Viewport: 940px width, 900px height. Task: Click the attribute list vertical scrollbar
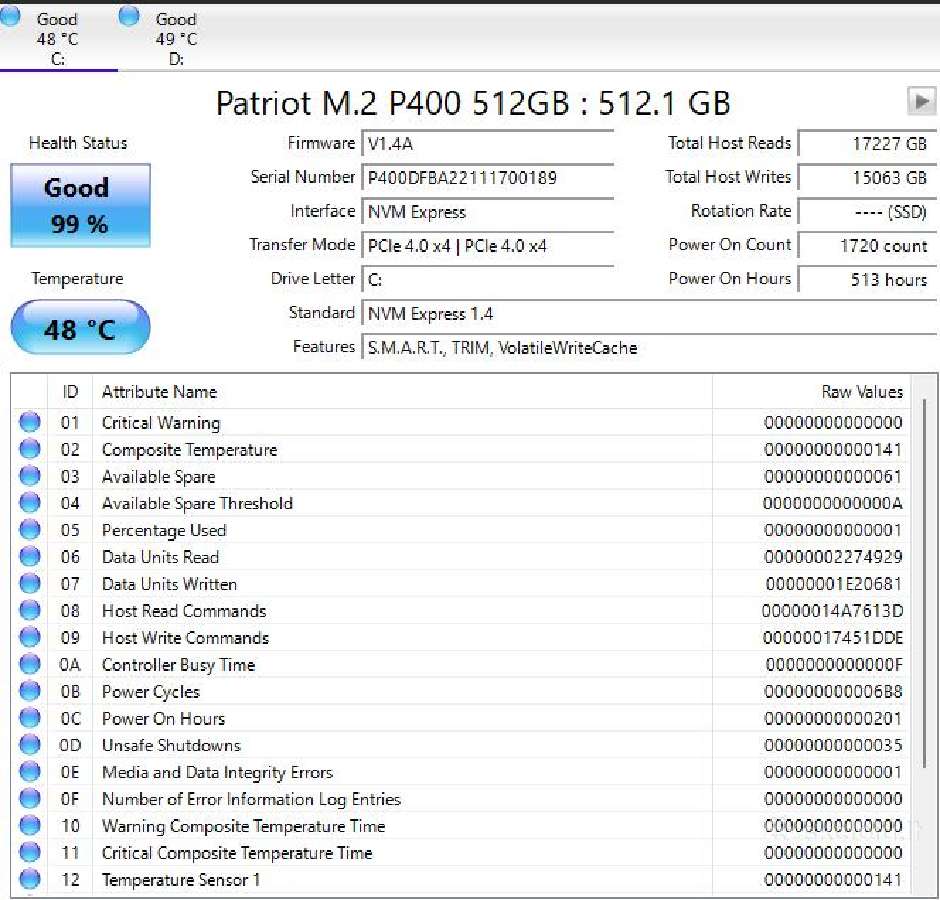click(x=924, y=636)
